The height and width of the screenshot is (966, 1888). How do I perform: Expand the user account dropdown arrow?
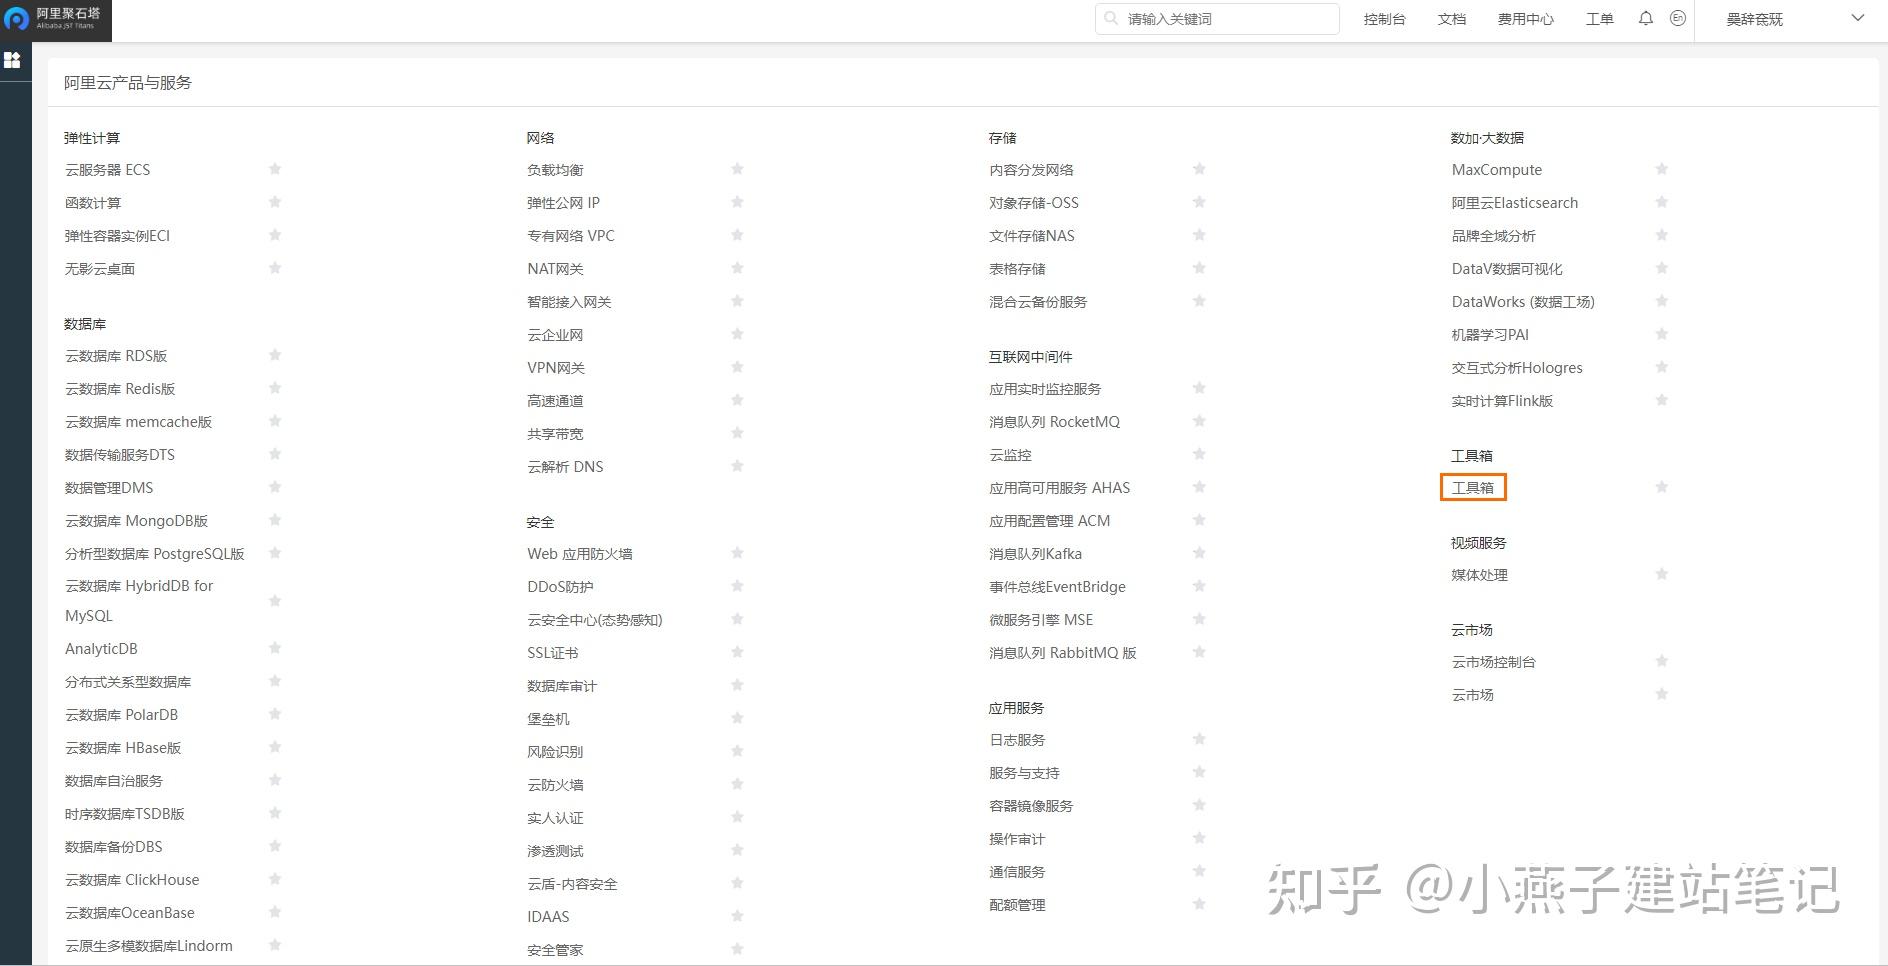click(x=1858, y=18)
